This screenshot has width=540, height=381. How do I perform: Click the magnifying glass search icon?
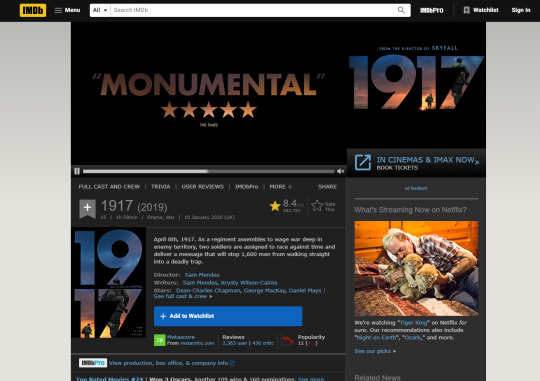[x=401, y=10]
